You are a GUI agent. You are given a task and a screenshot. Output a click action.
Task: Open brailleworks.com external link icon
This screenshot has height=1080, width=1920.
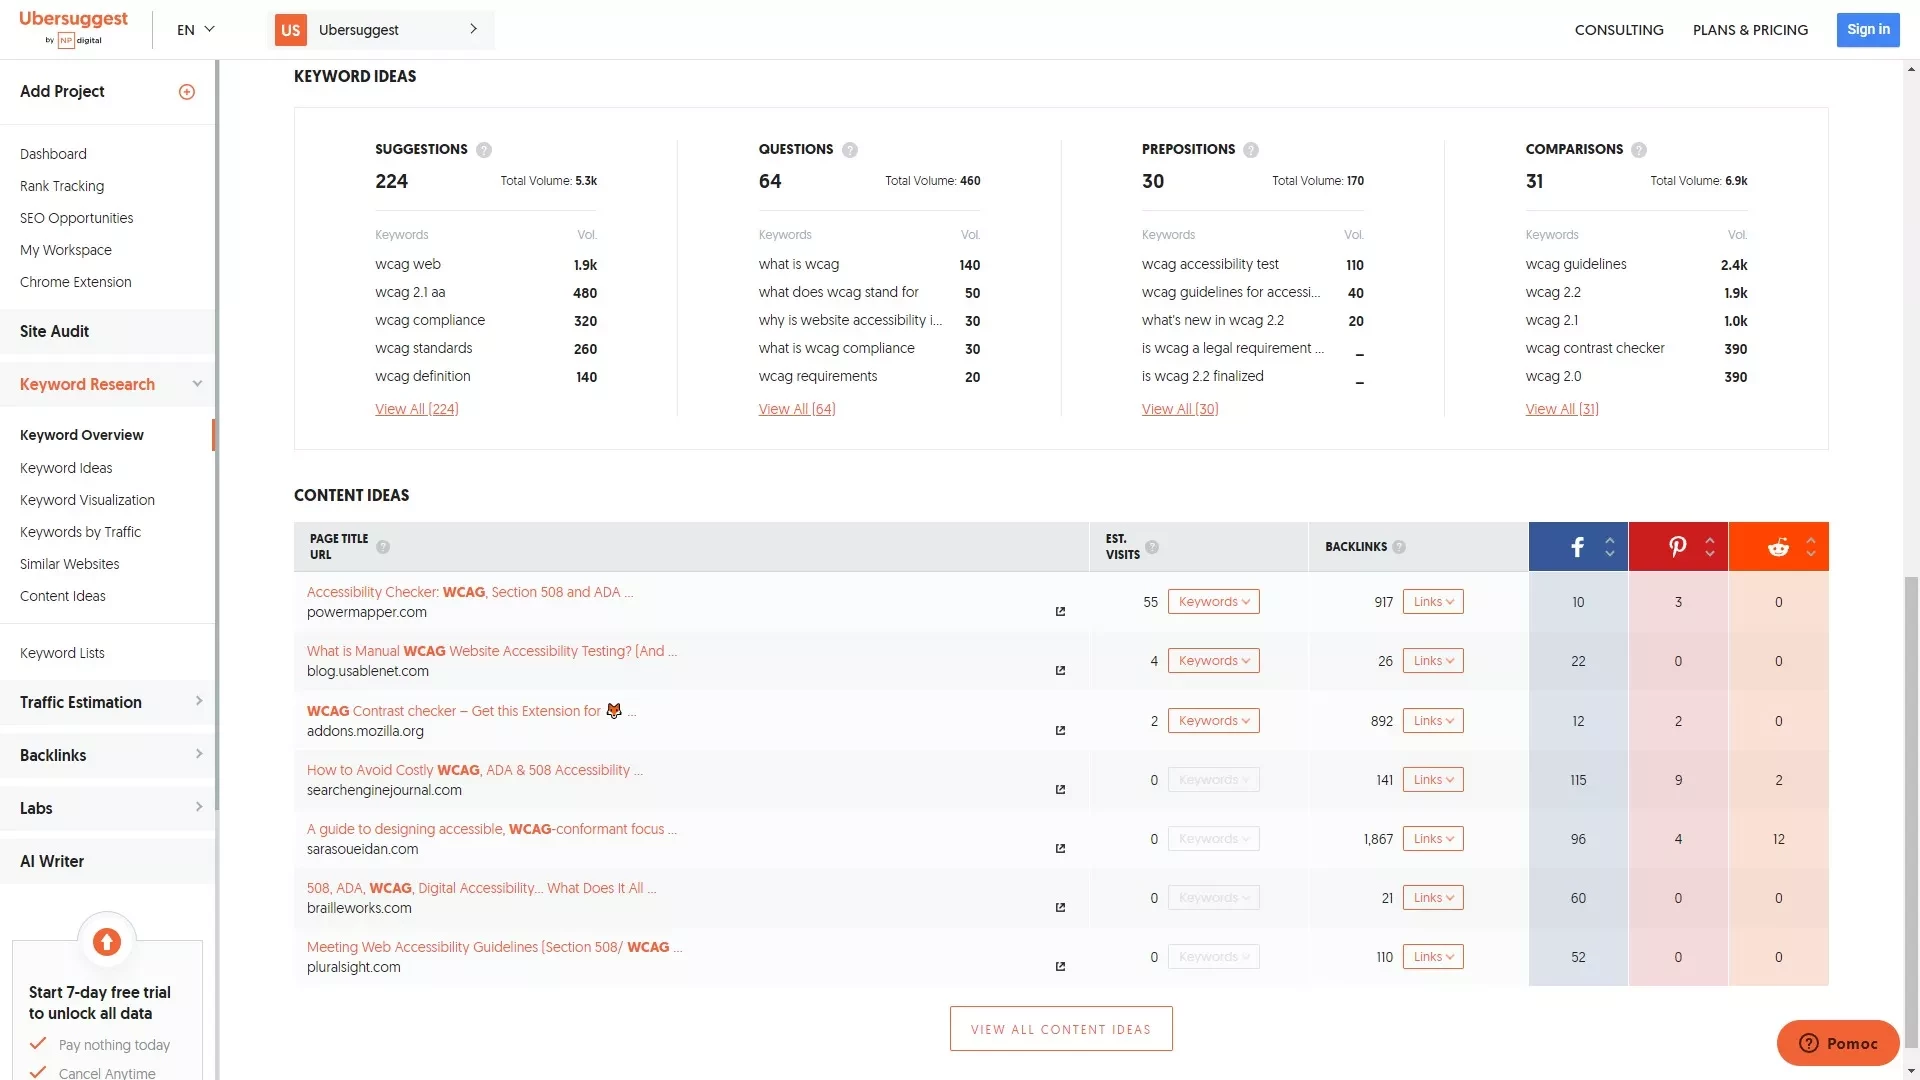click(1060, 908)
